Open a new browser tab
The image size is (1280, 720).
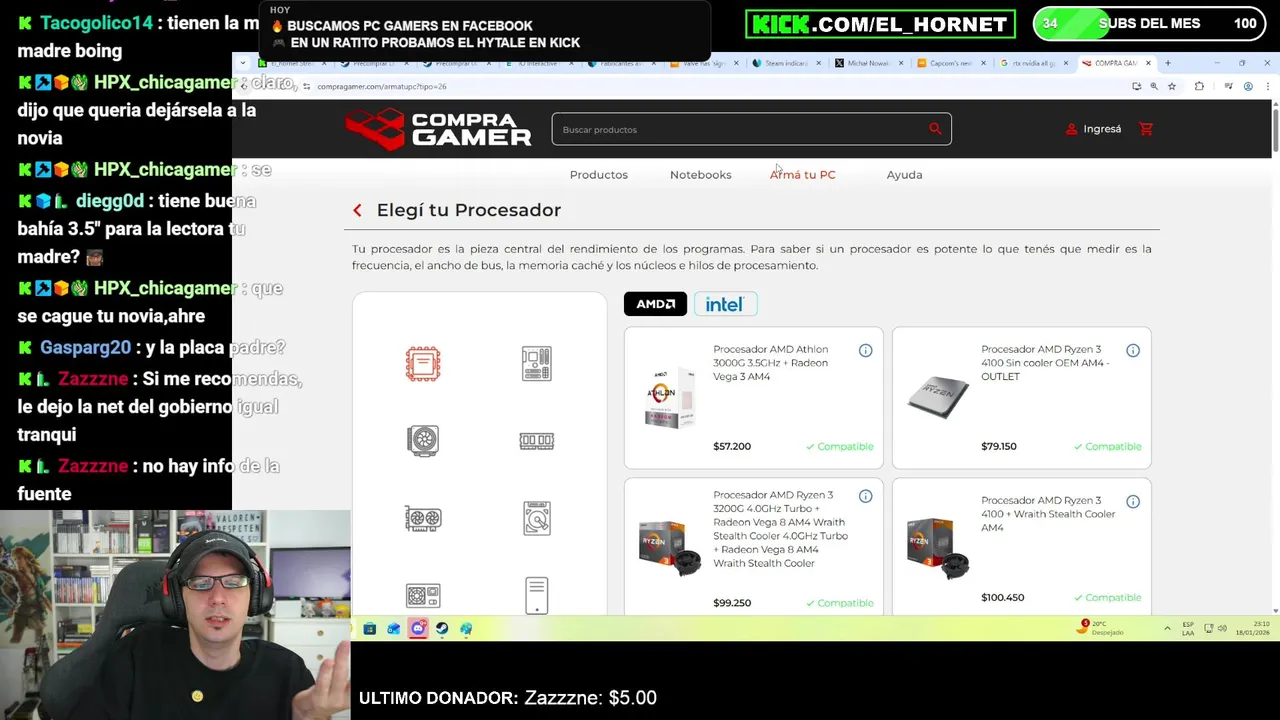1168,63
